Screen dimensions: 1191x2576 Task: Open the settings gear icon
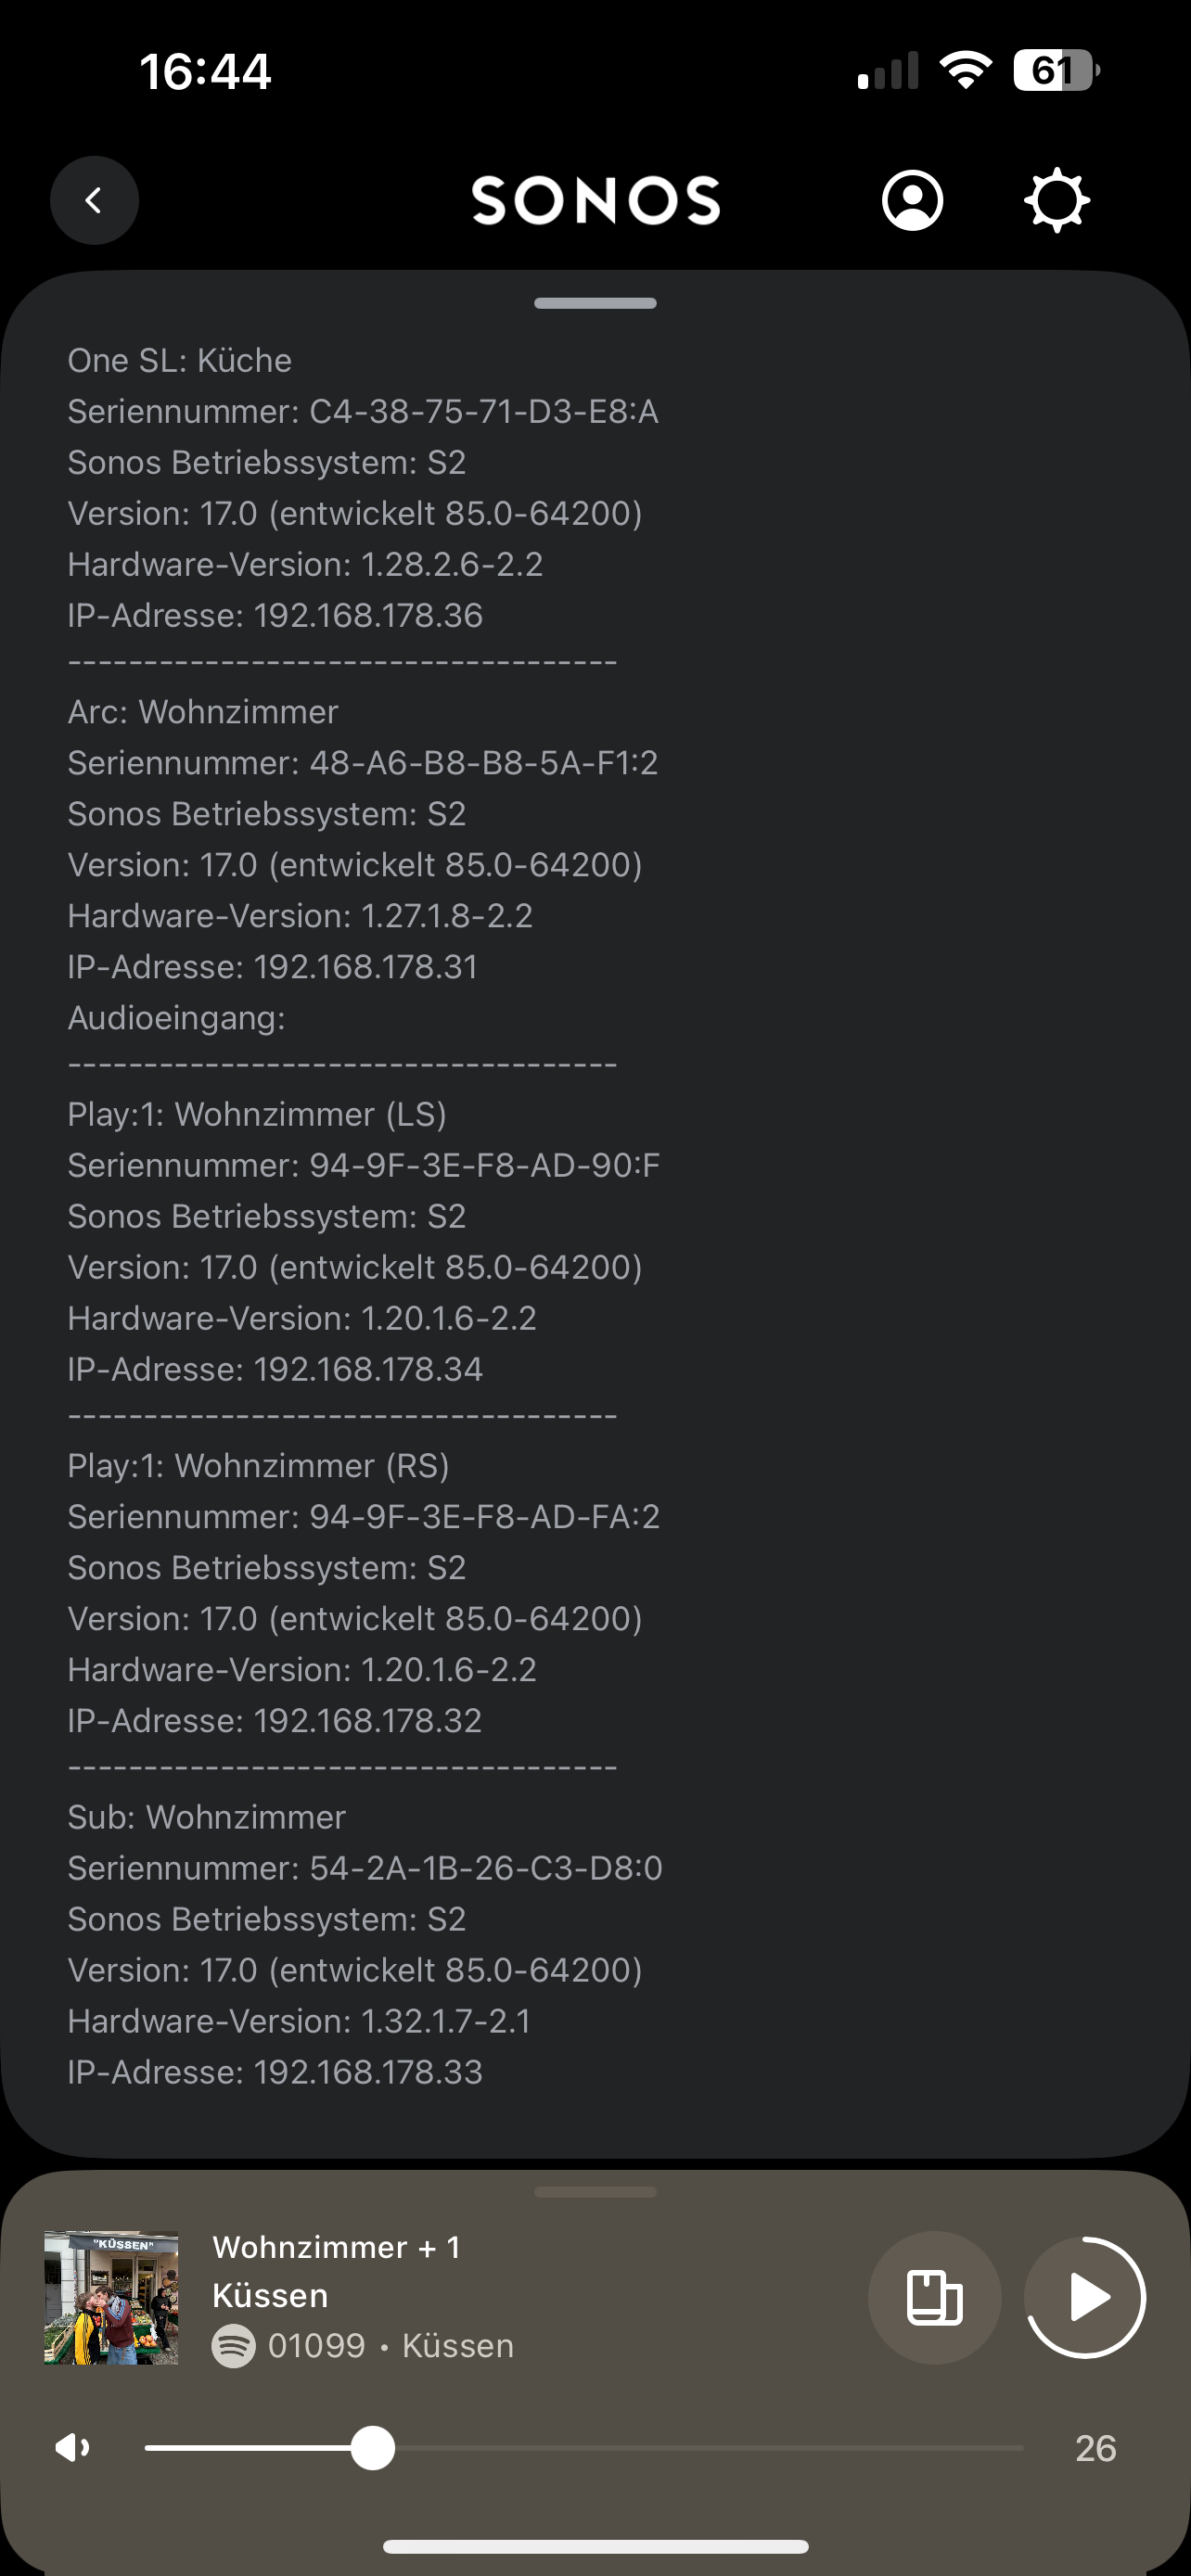pos(1057,201)
